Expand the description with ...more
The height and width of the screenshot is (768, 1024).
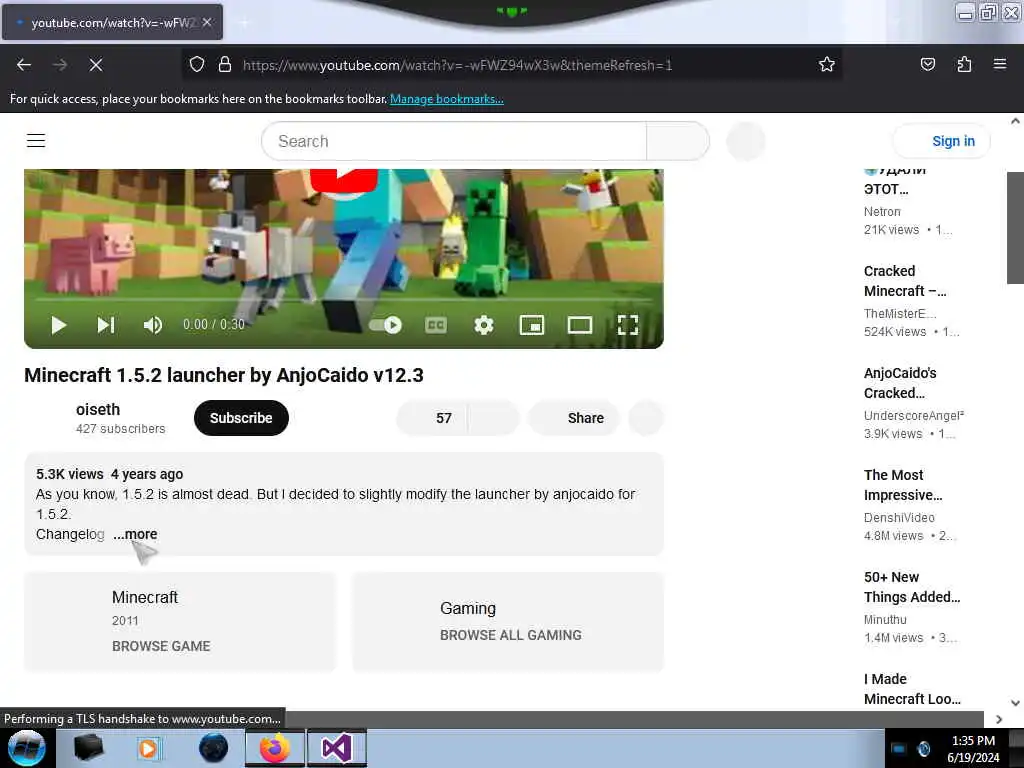(135, 534)
